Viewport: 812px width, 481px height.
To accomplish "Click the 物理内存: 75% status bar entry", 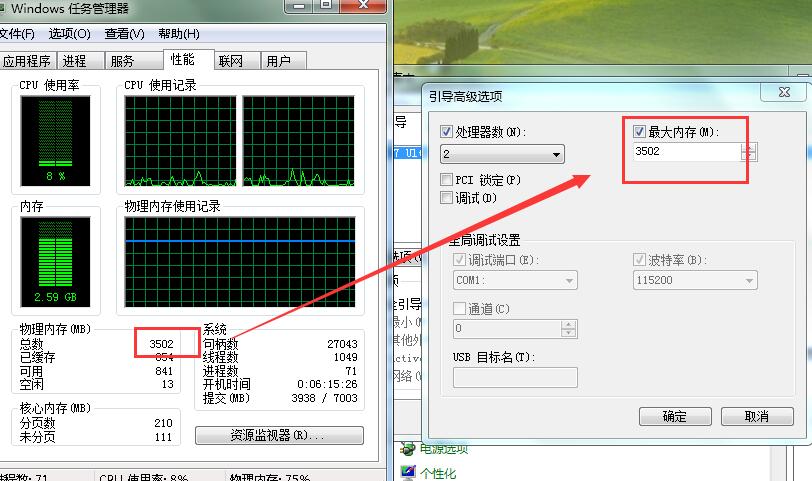I will (x=270, y=477).
